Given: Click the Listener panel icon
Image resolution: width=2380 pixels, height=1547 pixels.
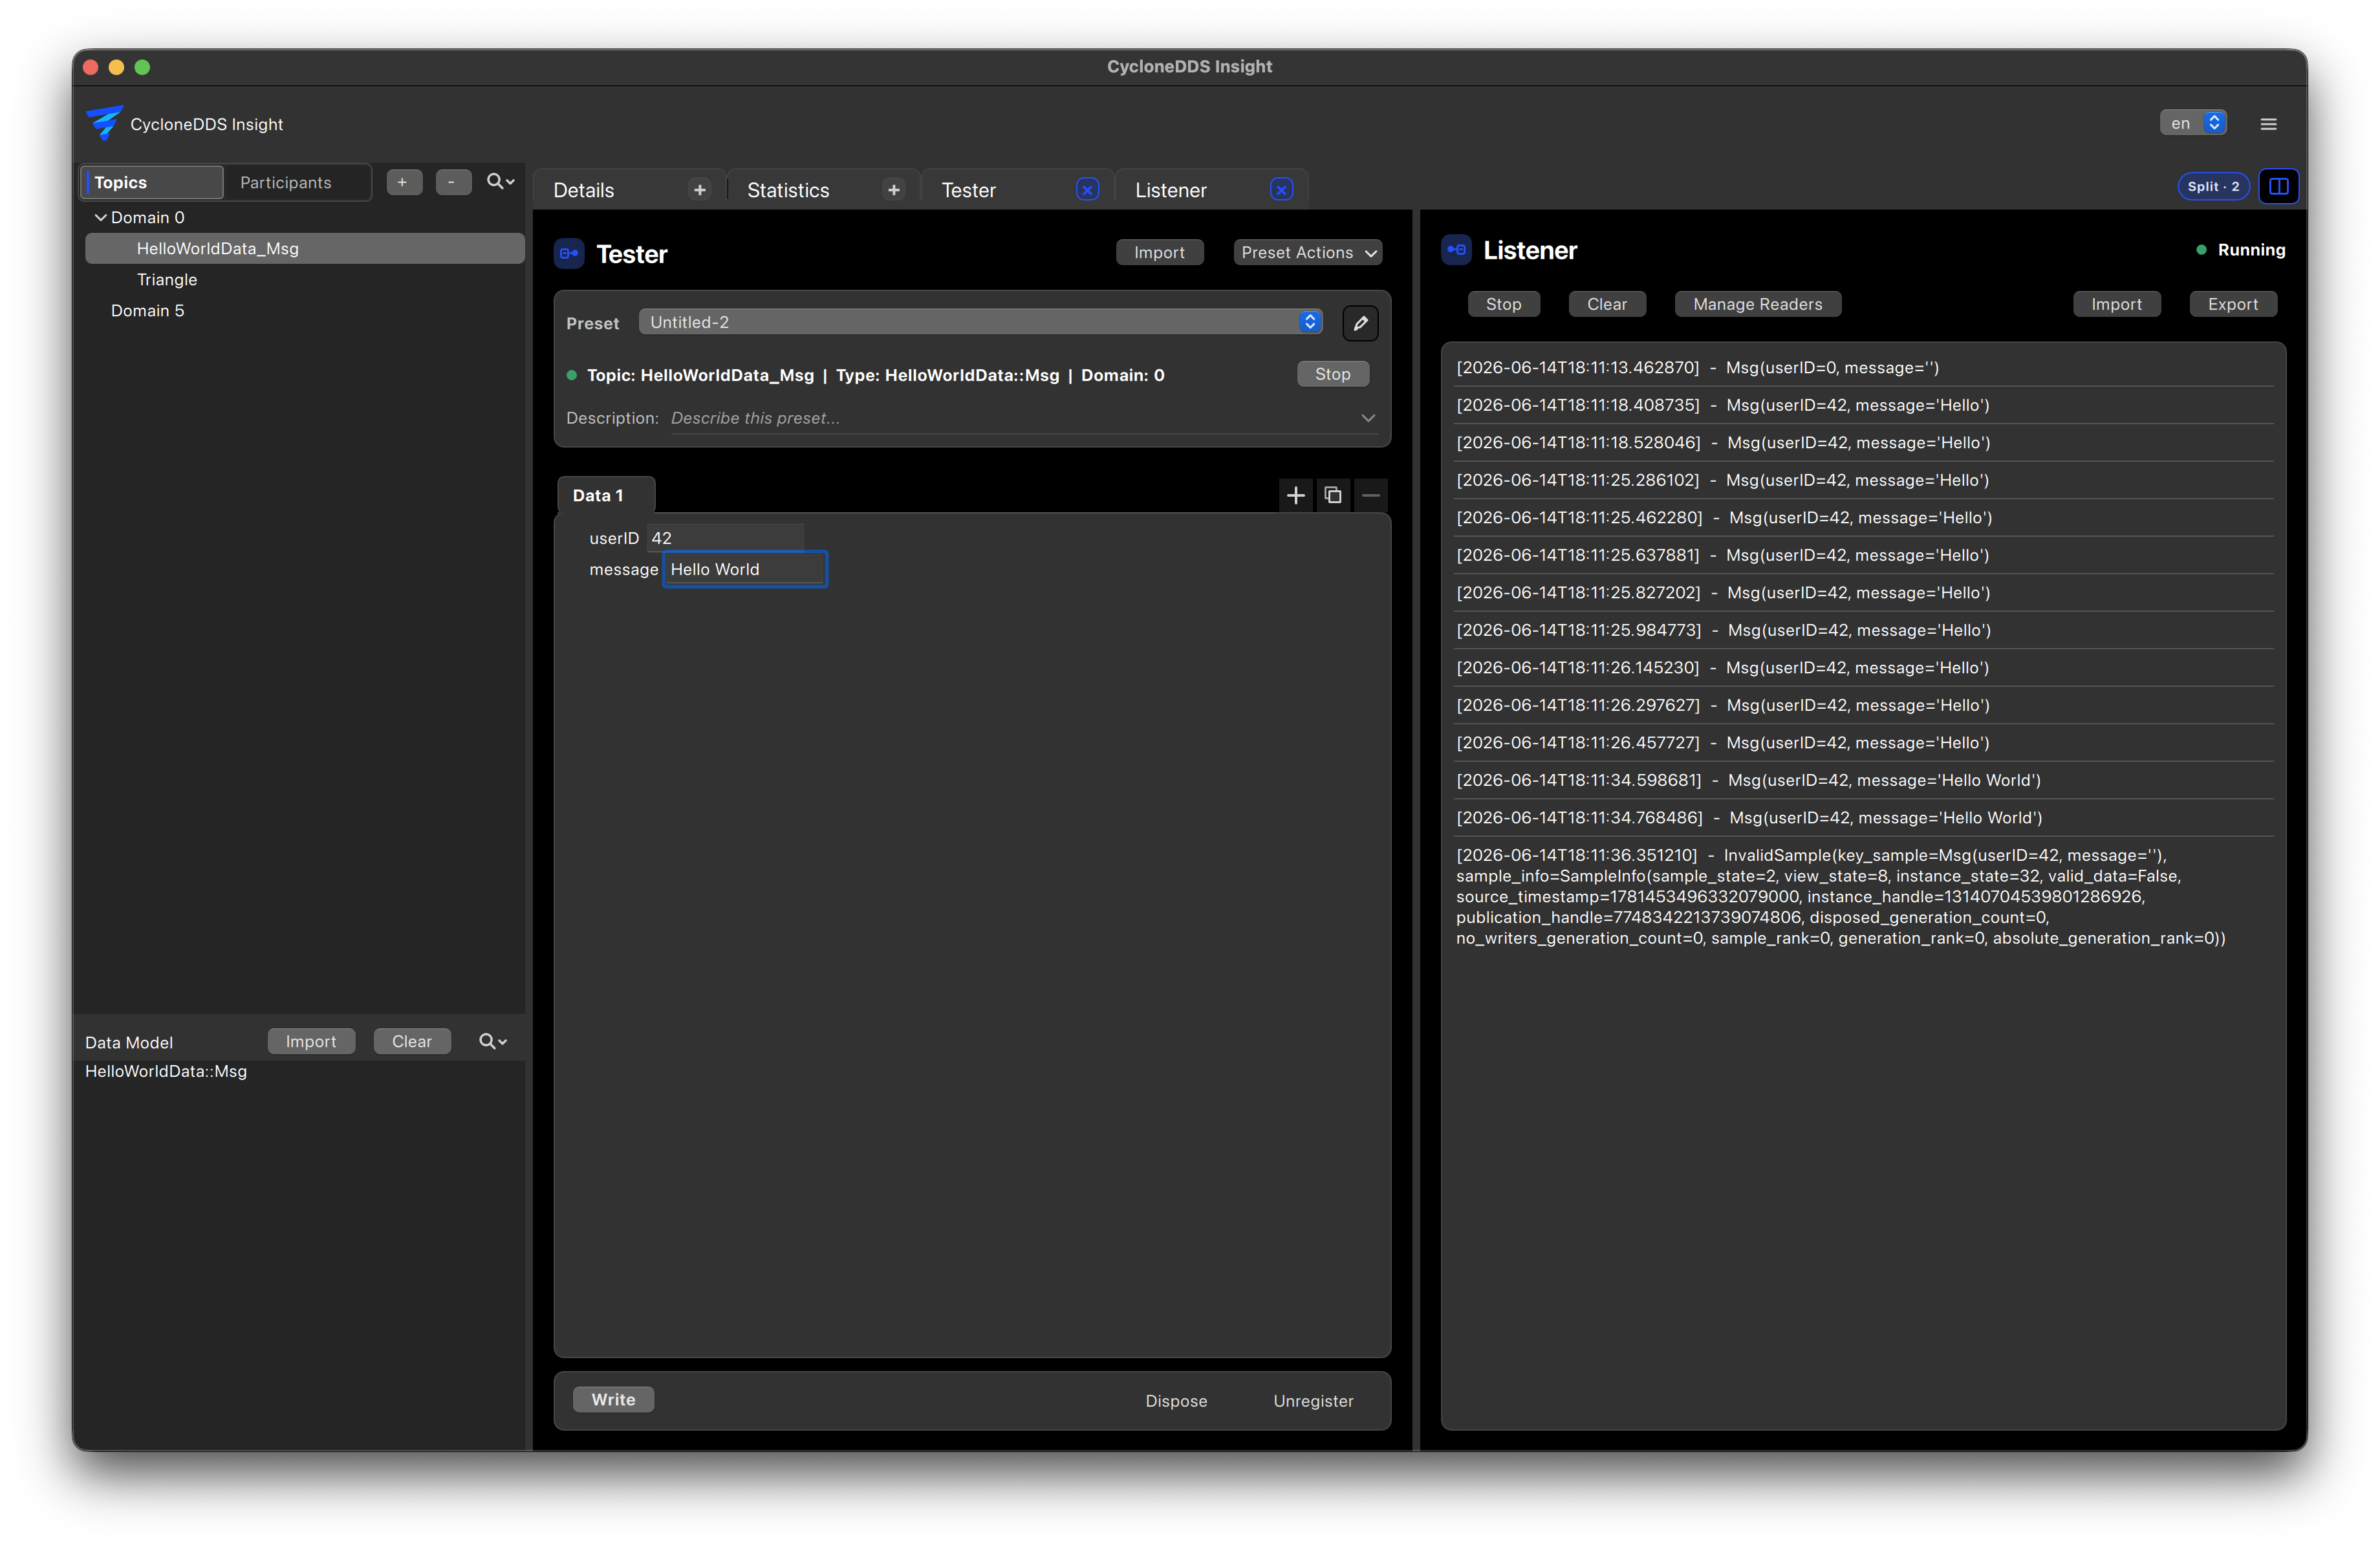Looking at the screenshot, I should (1456, 250).
